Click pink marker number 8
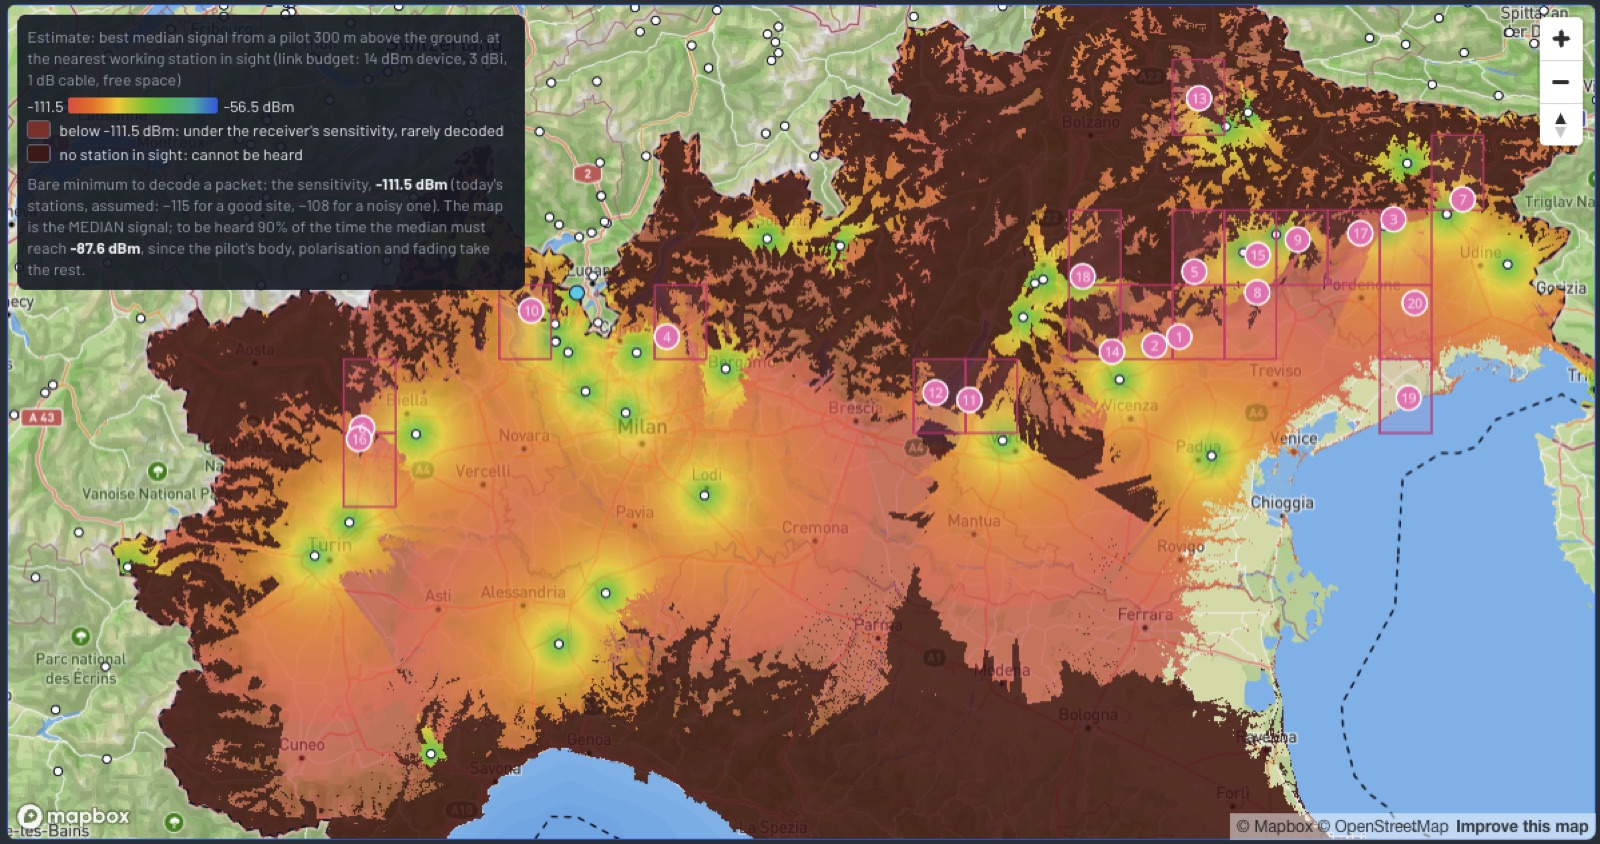Screen dimensions: 1600x844 pyautogui.click(x=1257, y=292)
